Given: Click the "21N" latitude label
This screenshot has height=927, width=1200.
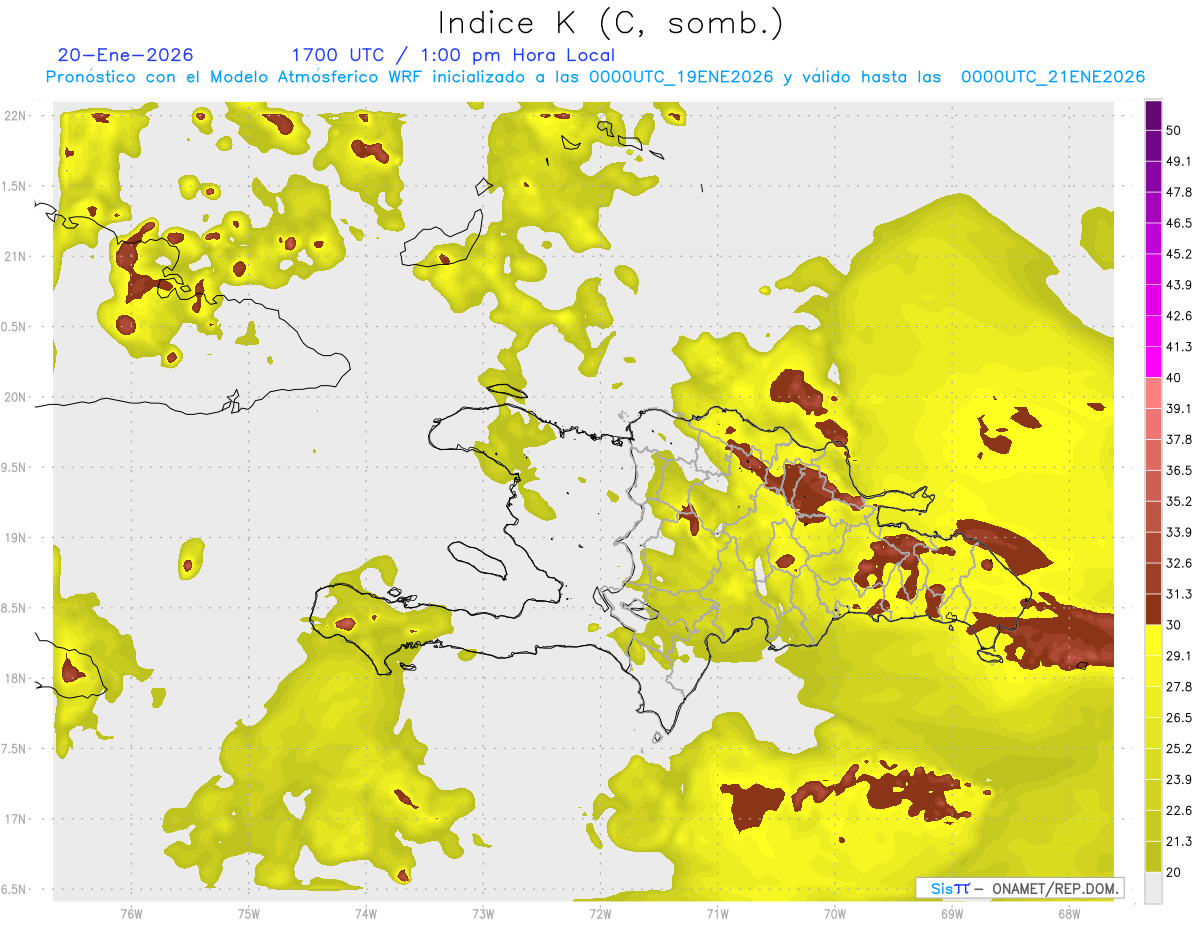Looking at the screenshot, I should point(16,256).
